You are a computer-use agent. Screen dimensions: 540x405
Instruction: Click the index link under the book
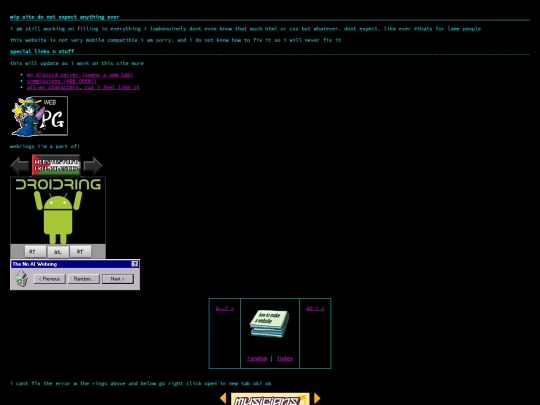coord(285,359)
